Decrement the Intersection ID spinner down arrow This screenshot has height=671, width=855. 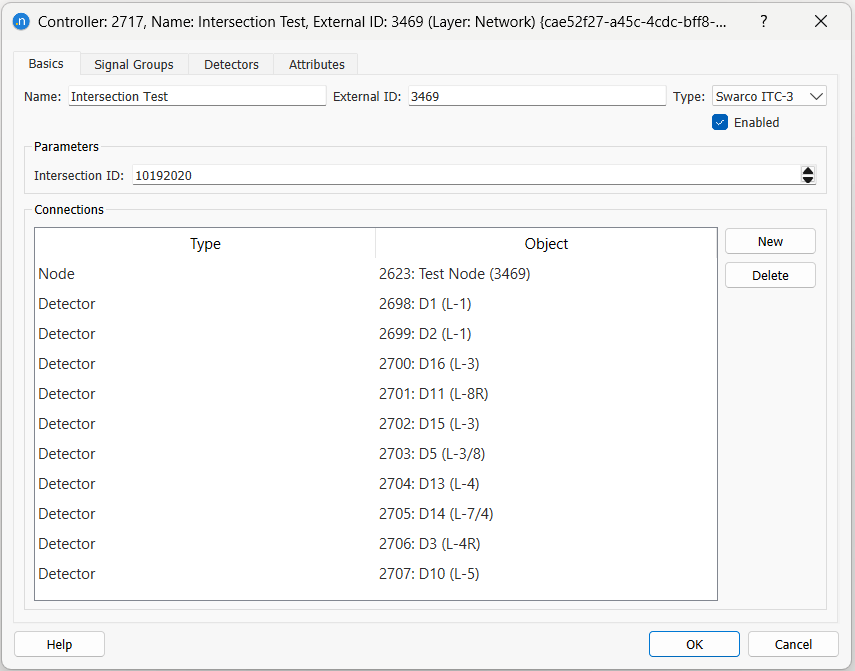808,180
